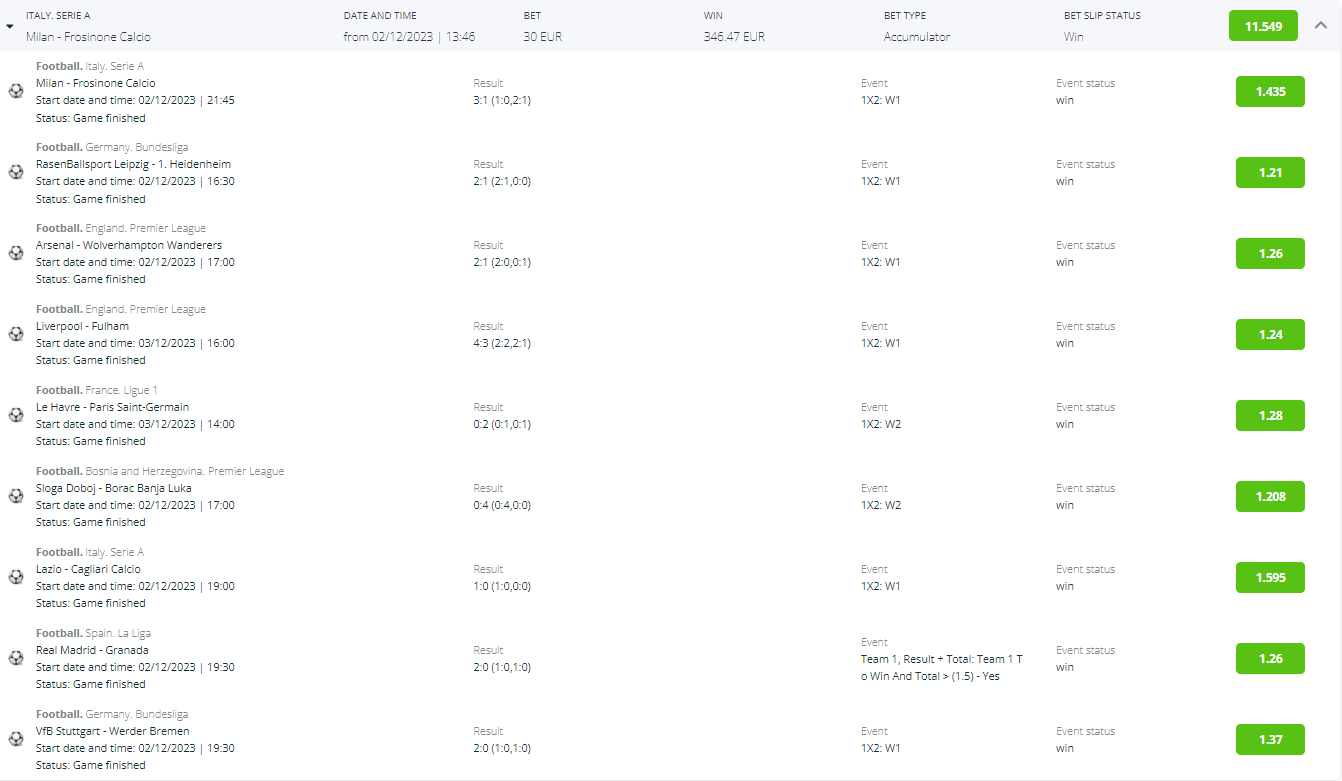Click the football icon beside Liverpool - Fulham
Image resolution: width=1342 pixels, height=781 pixels.
pyautogui.click(x=16, y=334)
